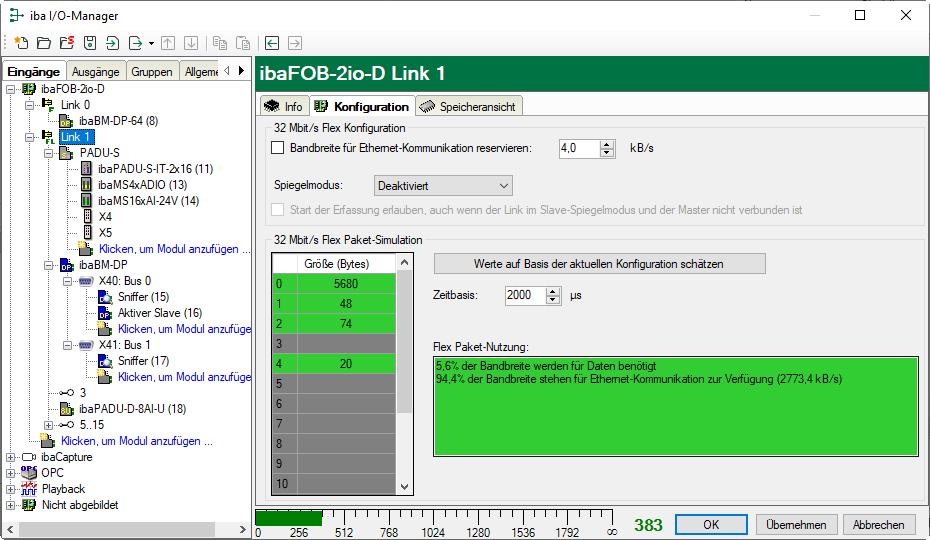Select ibaPADU-S-IT-2x16 (11) module
The image size is (930, 540).
click(x=155, y=169)
